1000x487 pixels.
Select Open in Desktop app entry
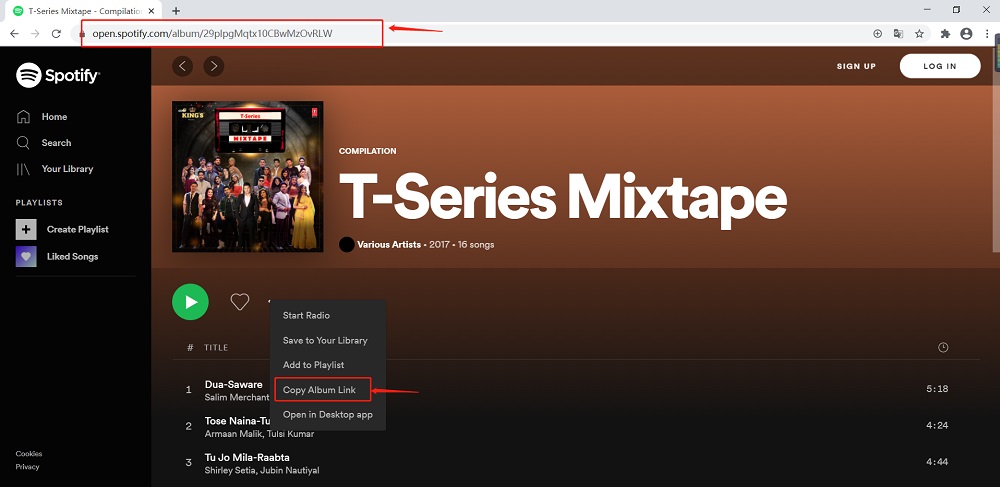[328, 414]
